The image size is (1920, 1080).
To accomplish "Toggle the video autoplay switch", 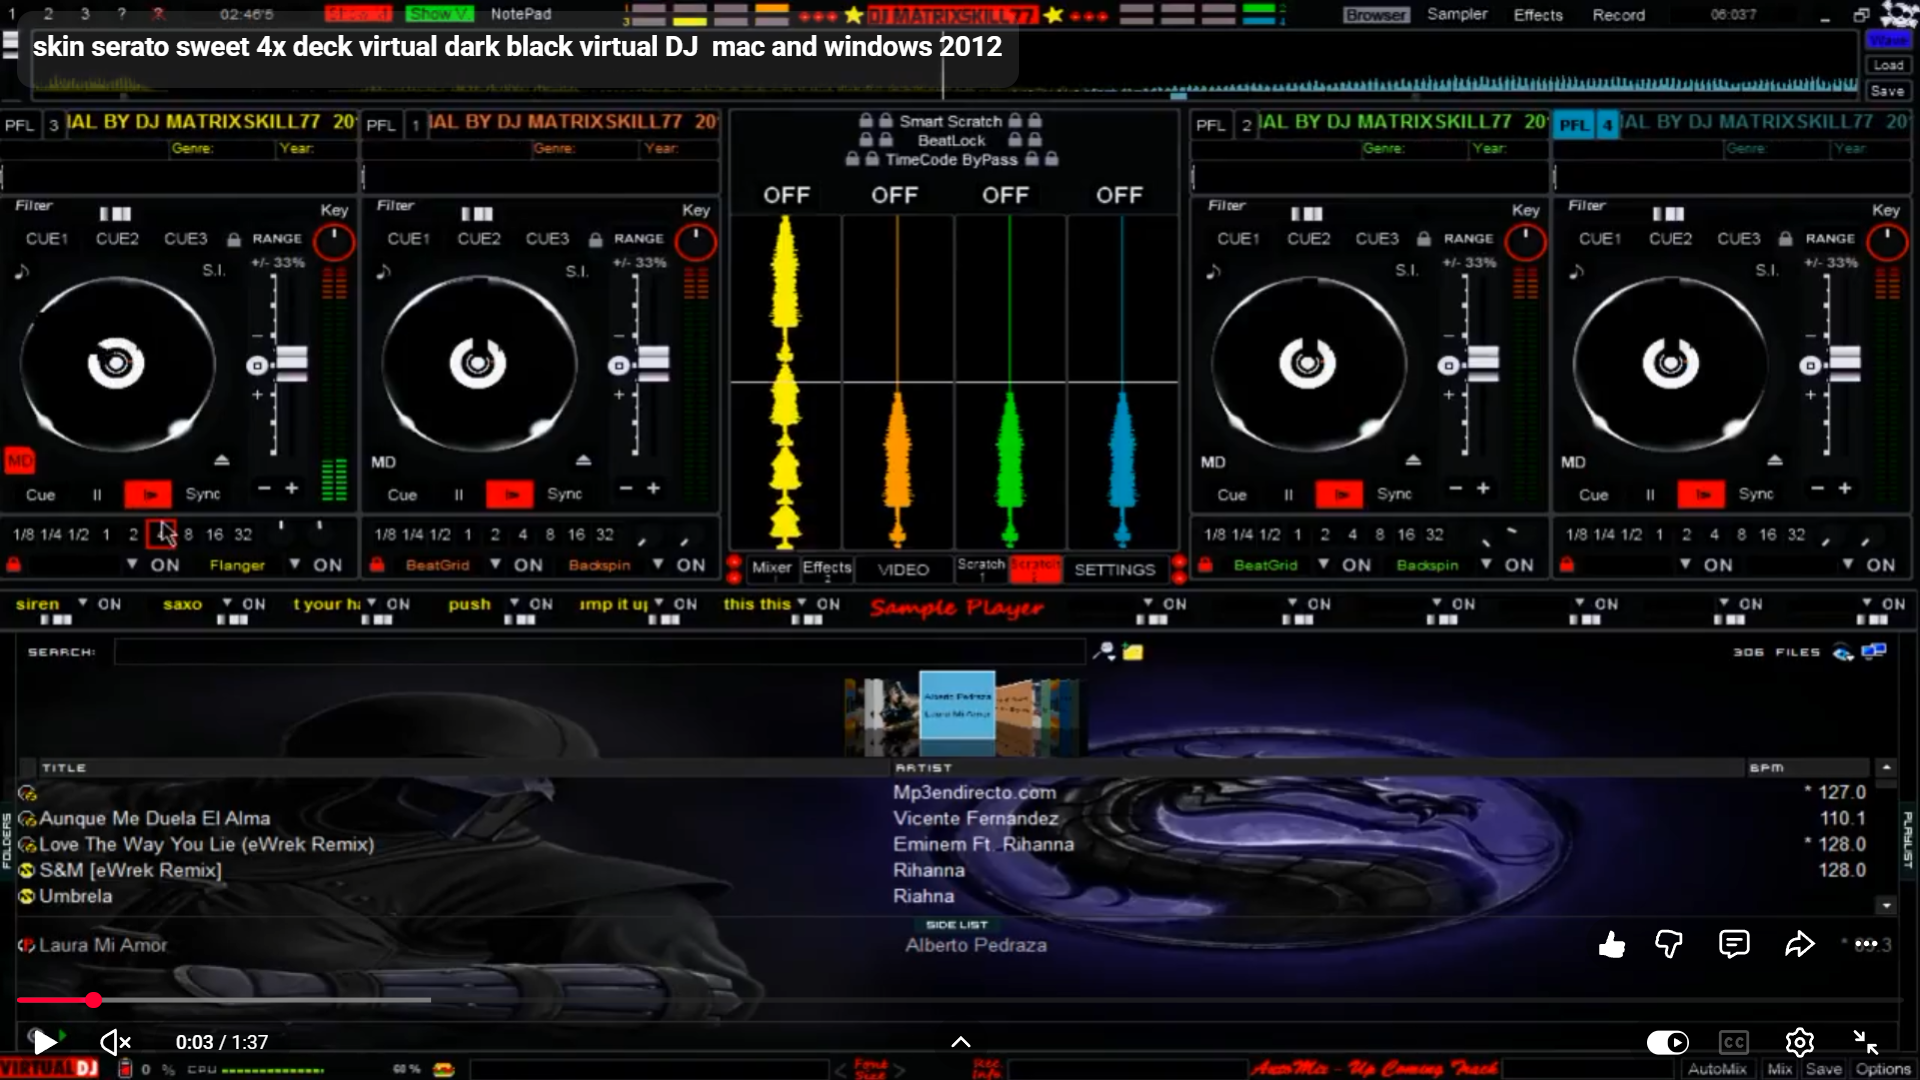I will point(1667,1042).
